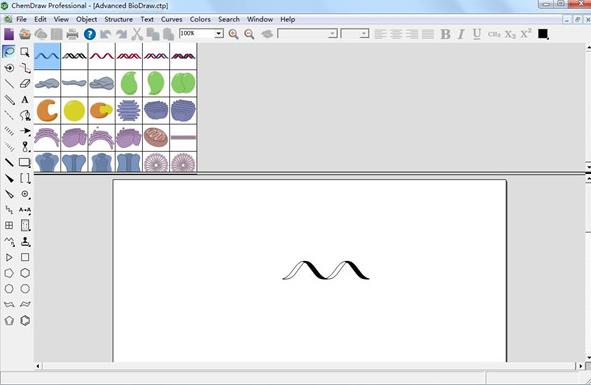Click the horizontal scrollbar left arrow
The image size is (591, 385).
pyautogui.click(x=38, y=366)
